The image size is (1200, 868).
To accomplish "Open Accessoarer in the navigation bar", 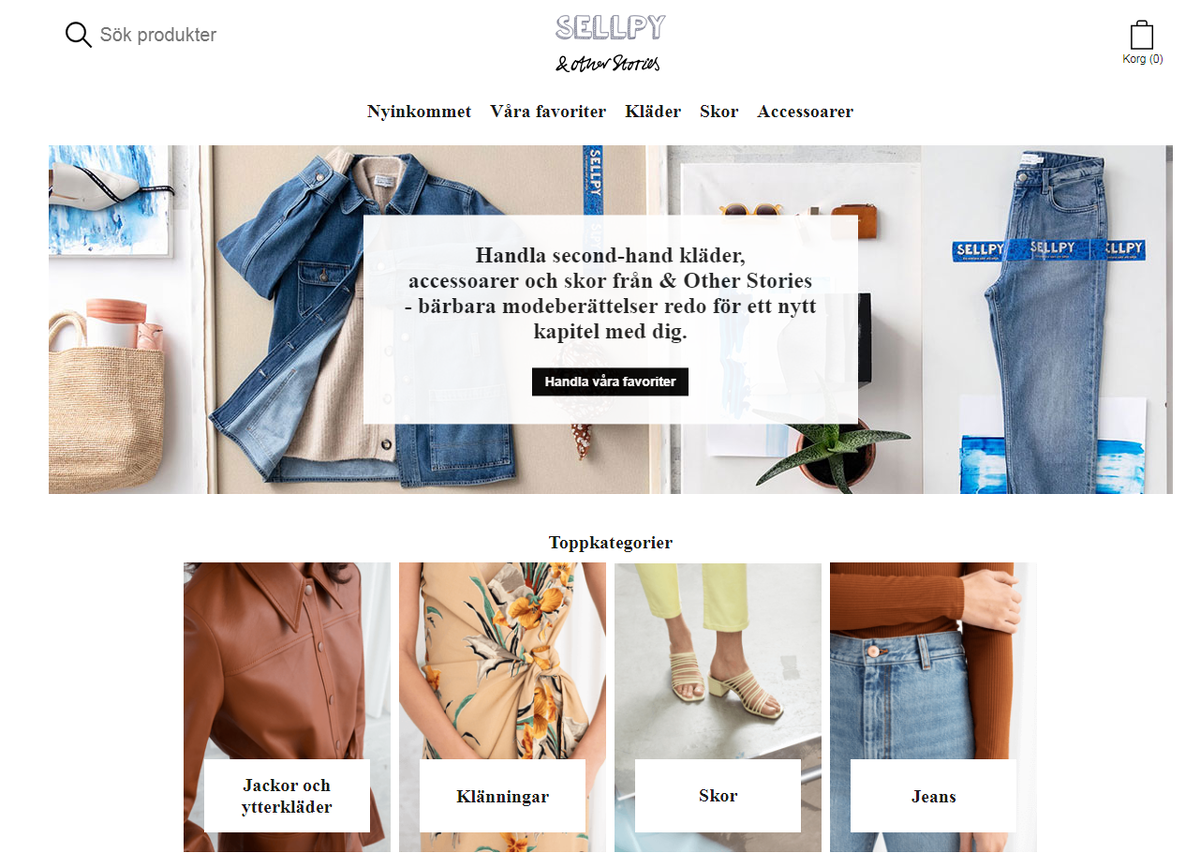I will [x=805, y=112].
